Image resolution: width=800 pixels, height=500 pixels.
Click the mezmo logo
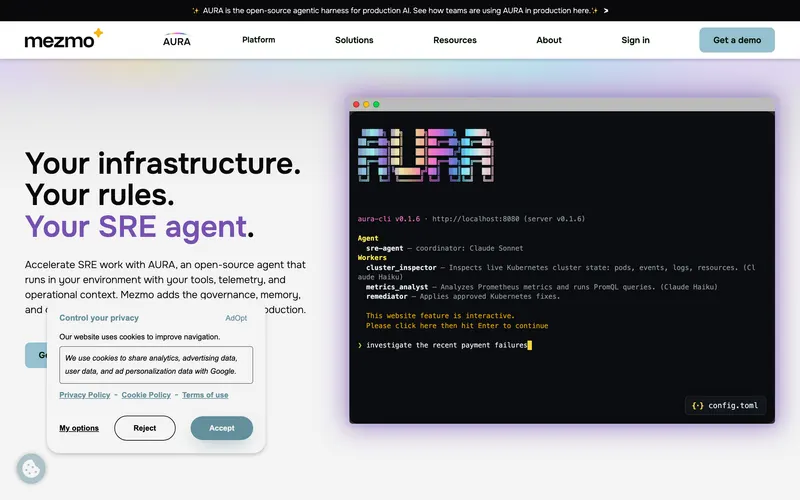click(x=64, y=38)
